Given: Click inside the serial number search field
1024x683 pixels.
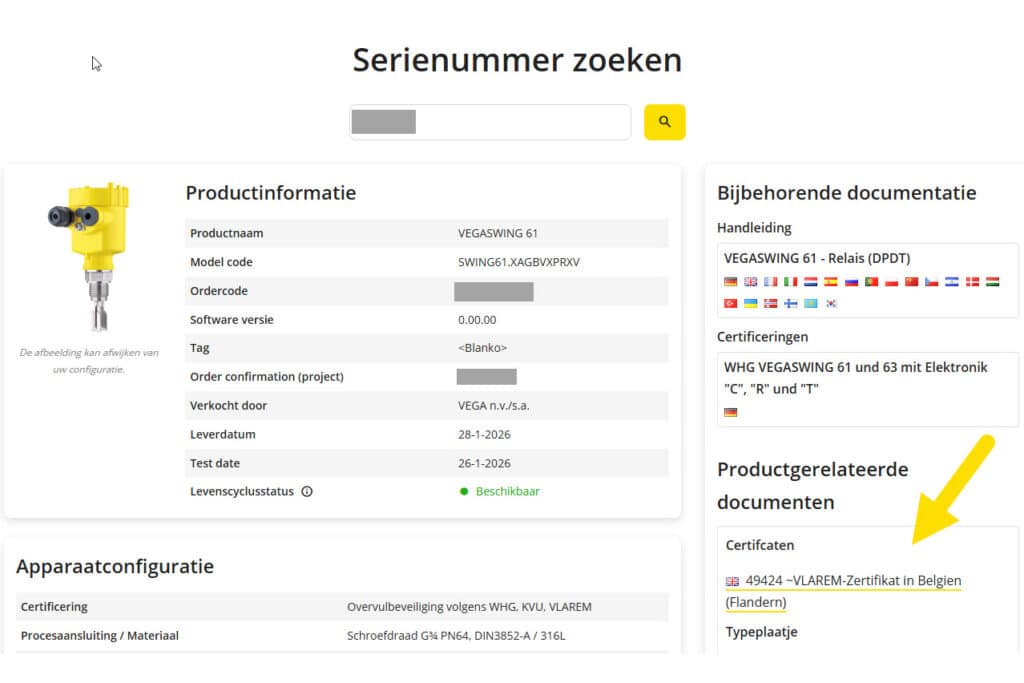Looking at the screenshot, I should pos(489,121).
